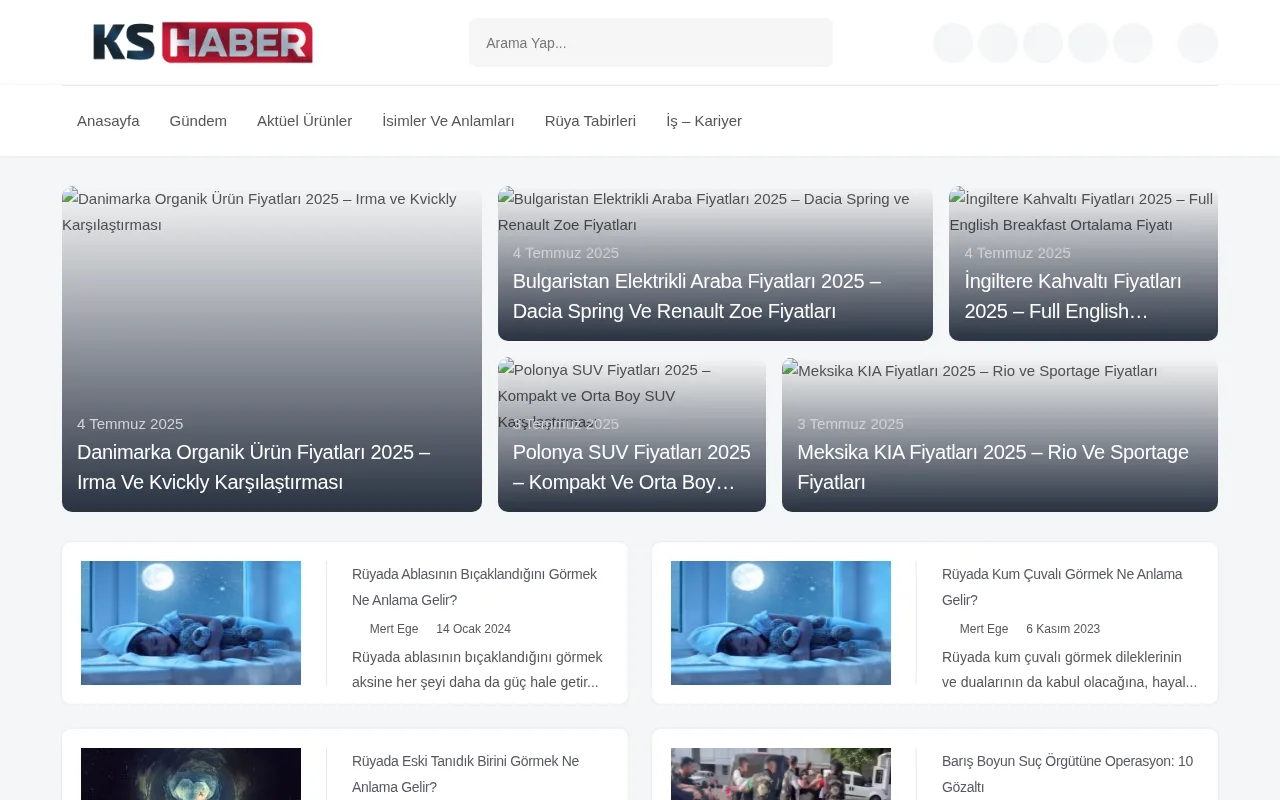The height and width of the screenshot is (800, 1280).
Task: Open the İngiltere Kahvaltı Fiyatları article
Action: pyautogui.click(x=1072, y=296)
